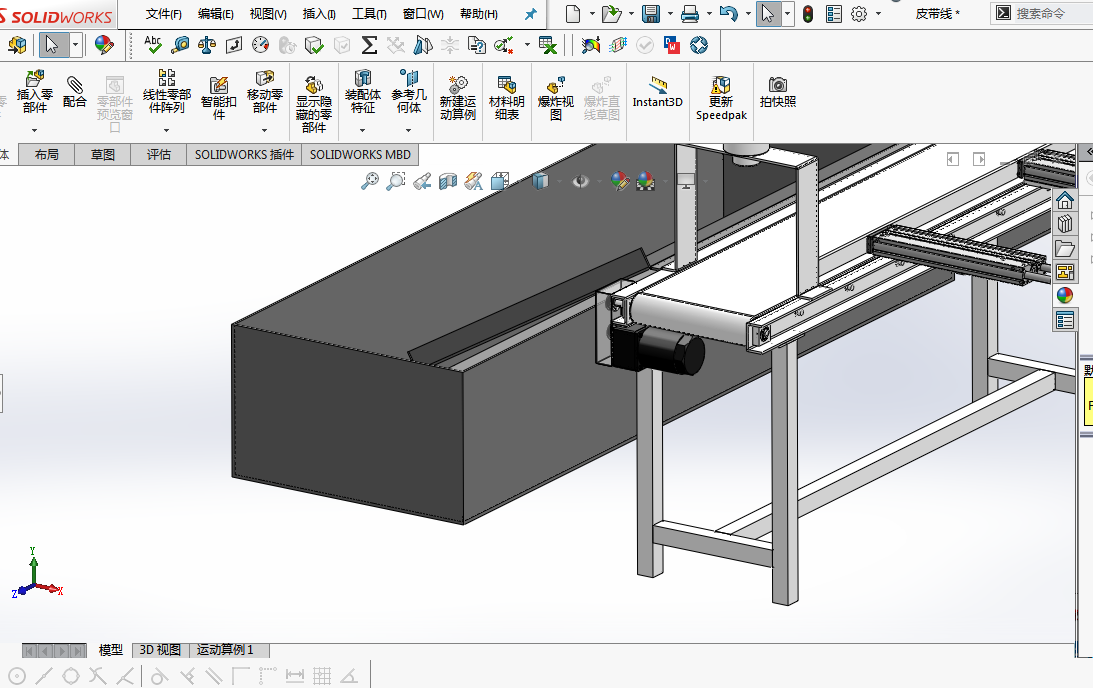Open the 帮助(H) menu

tap(479, 14)
